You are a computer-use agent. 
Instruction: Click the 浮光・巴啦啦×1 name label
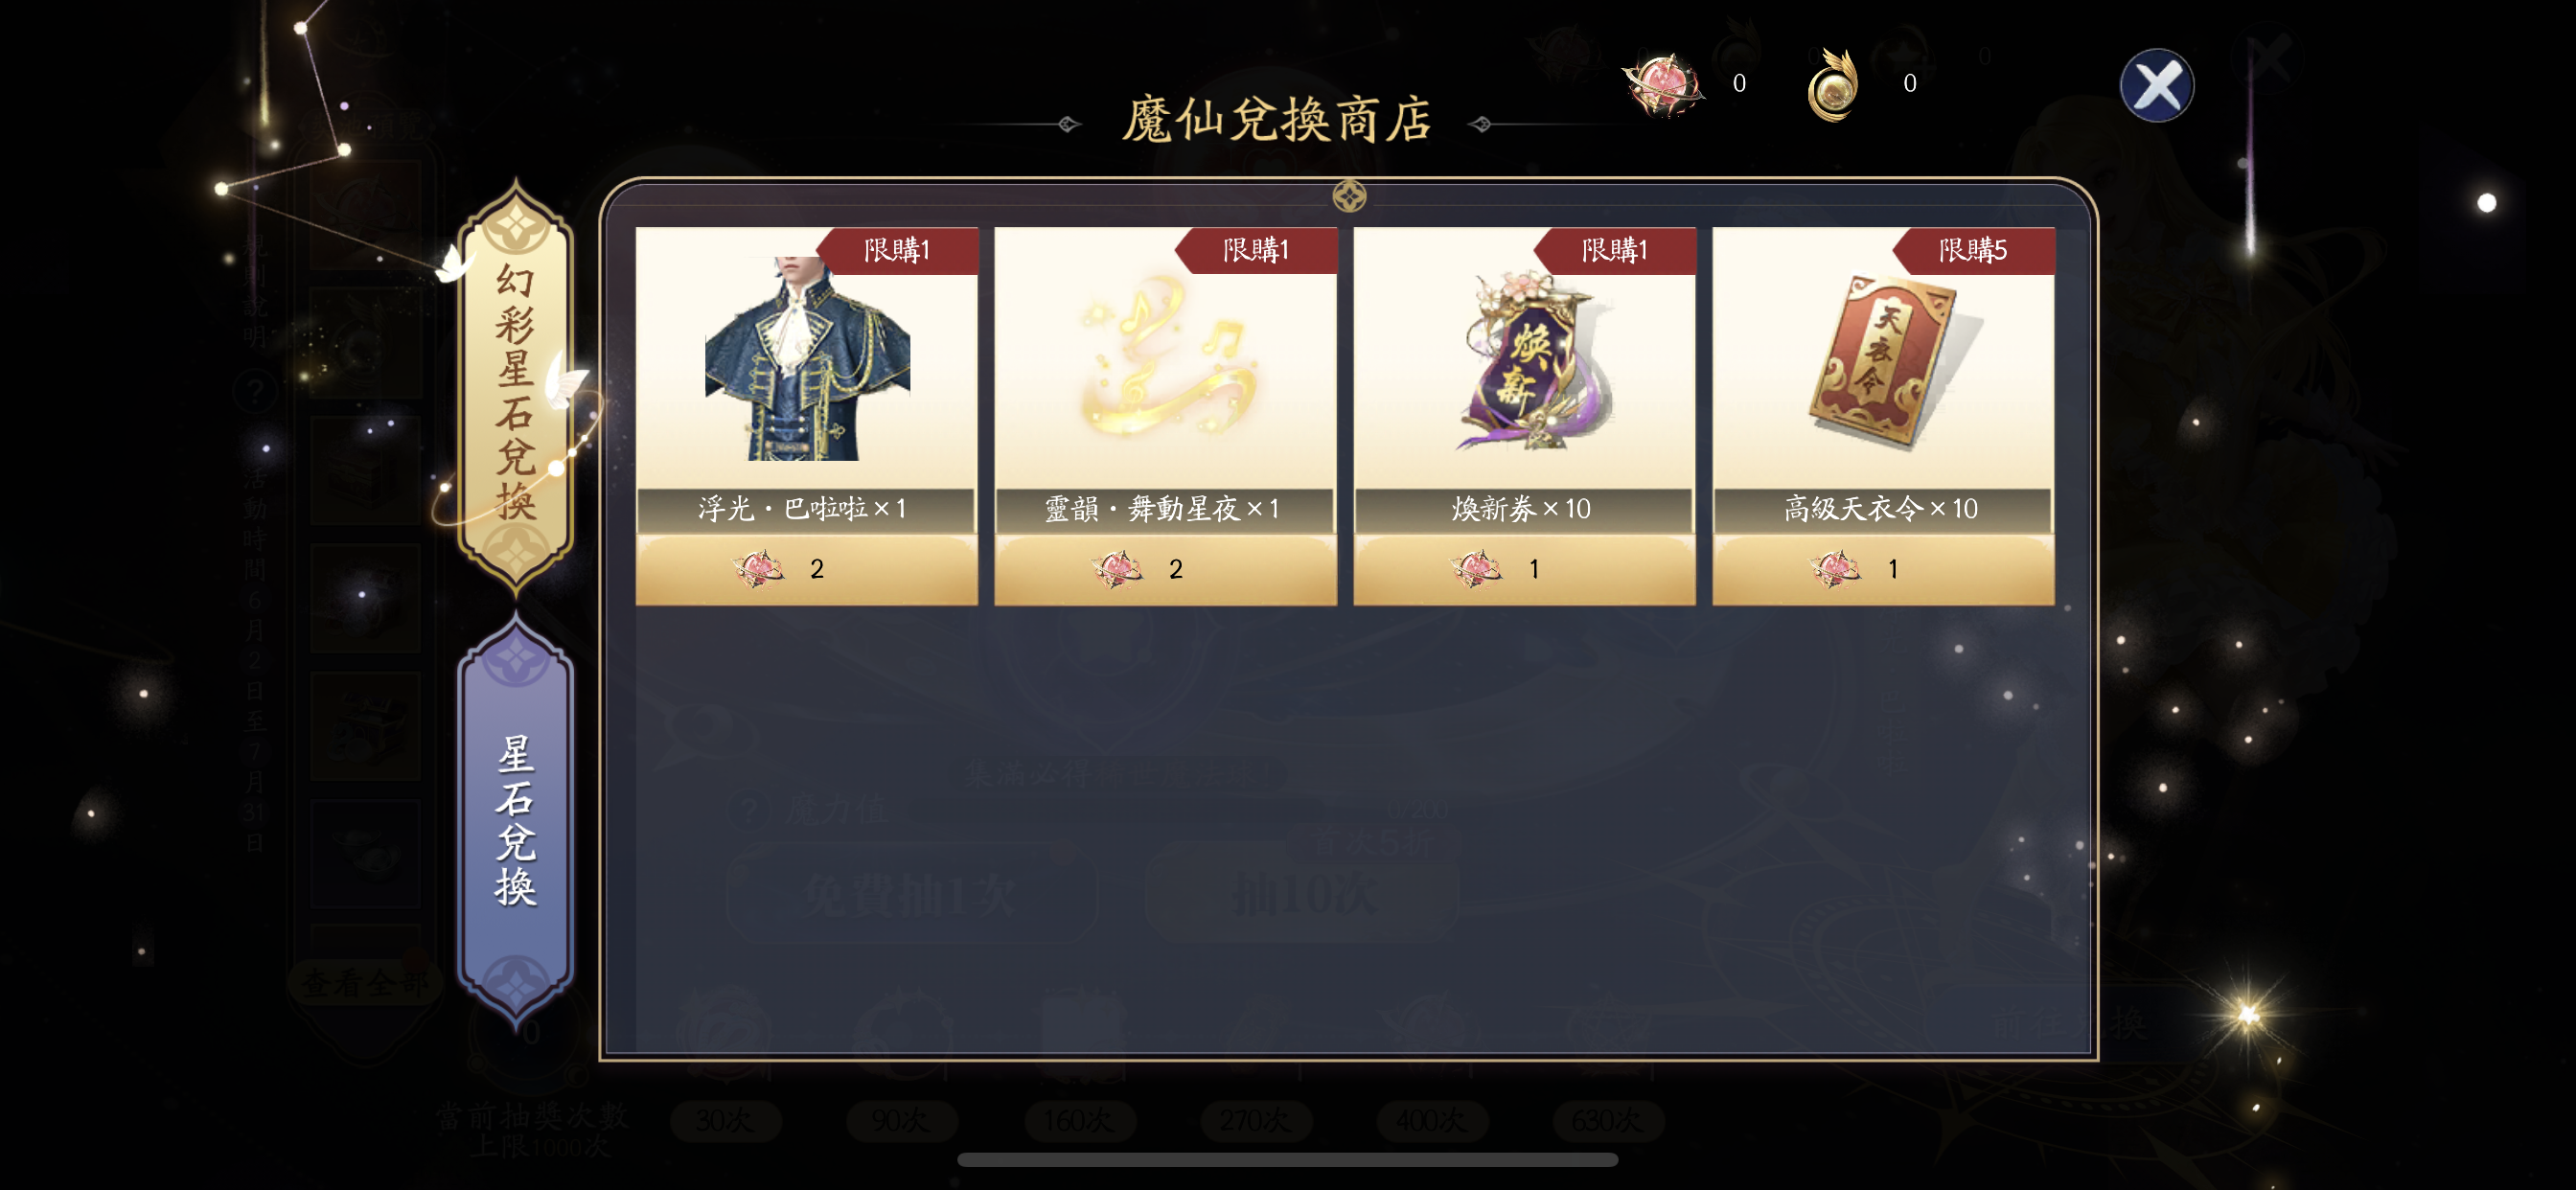[802, 509]
